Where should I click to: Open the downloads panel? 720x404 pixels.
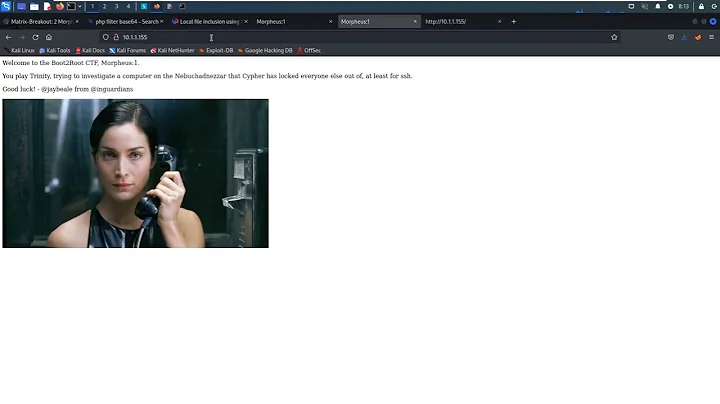tap(684, 37)
